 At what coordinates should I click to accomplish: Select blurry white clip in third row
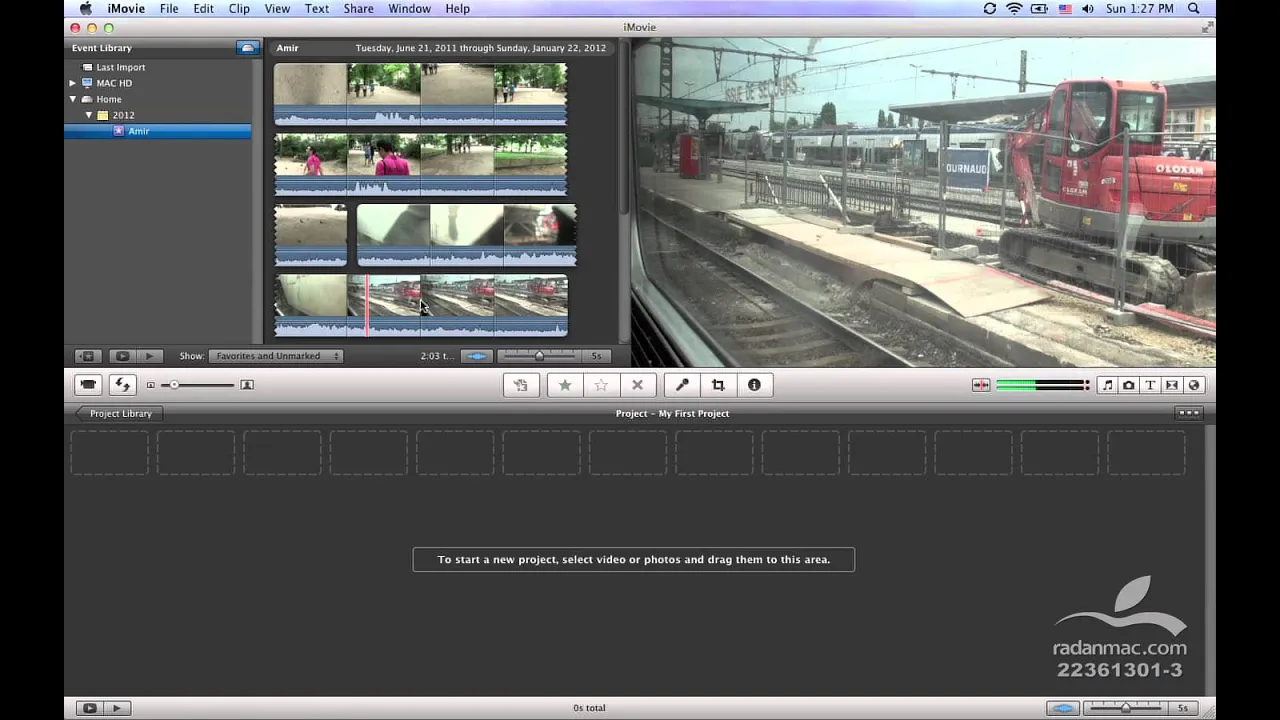(466, 235)
